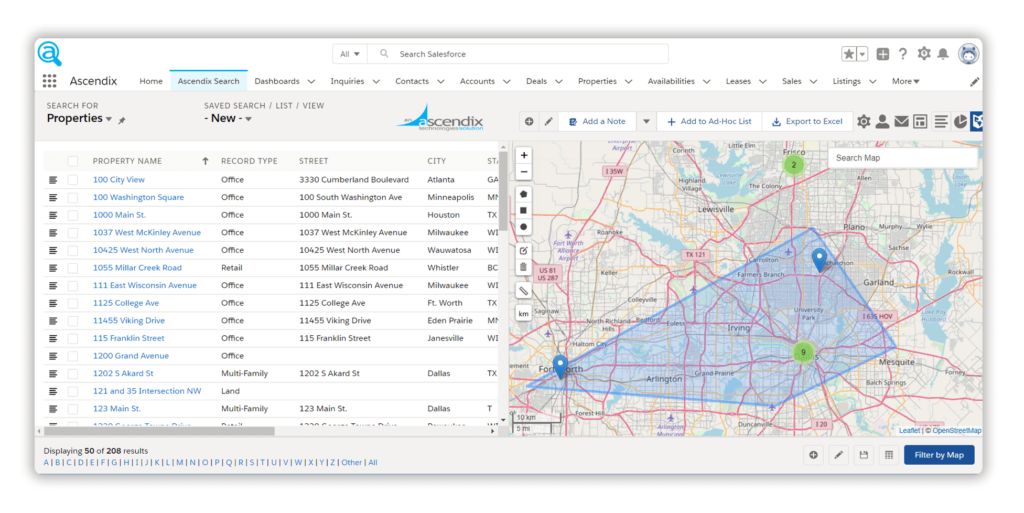Select the Ascendix Search tab
Image resolution: width=1024 pixels, height=513 pixels.
[x=208, y=82]
